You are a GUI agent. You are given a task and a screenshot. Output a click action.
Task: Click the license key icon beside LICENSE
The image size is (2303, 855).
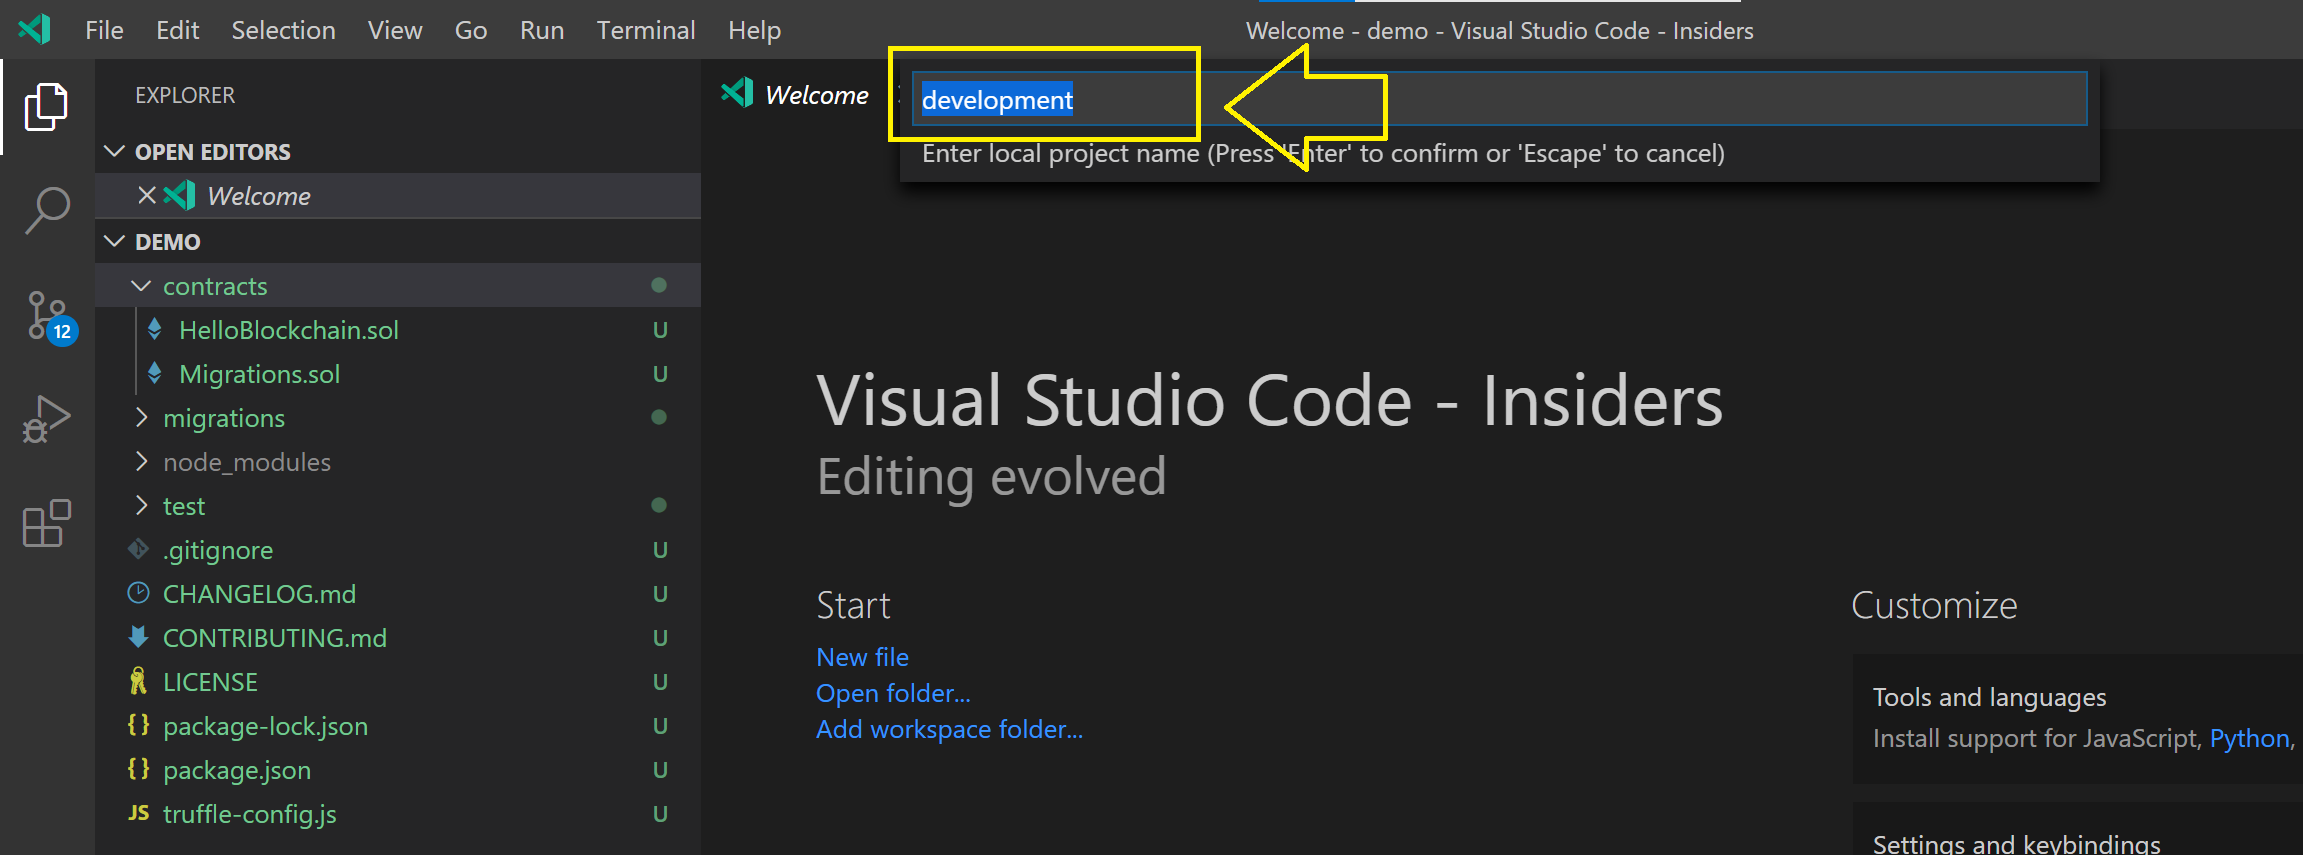tap(138, 681)
